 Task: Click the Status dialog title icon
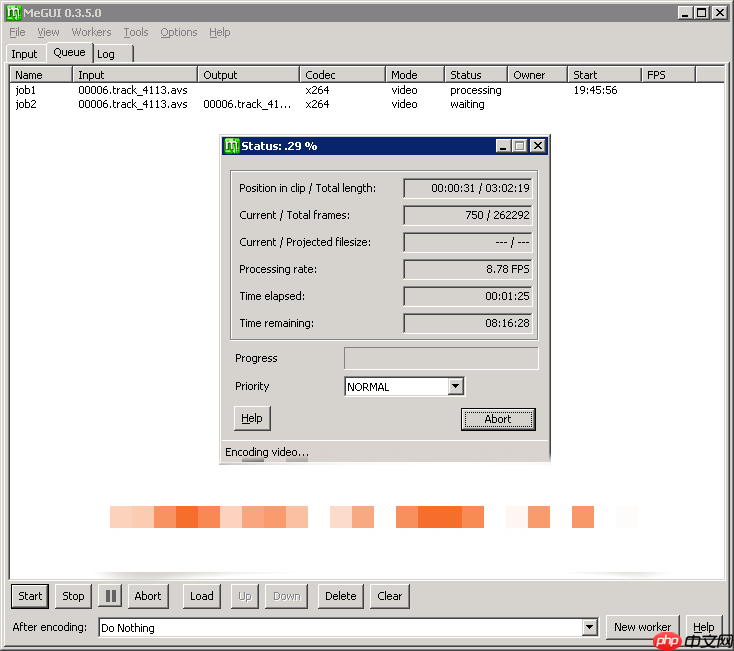coord(231,146)
